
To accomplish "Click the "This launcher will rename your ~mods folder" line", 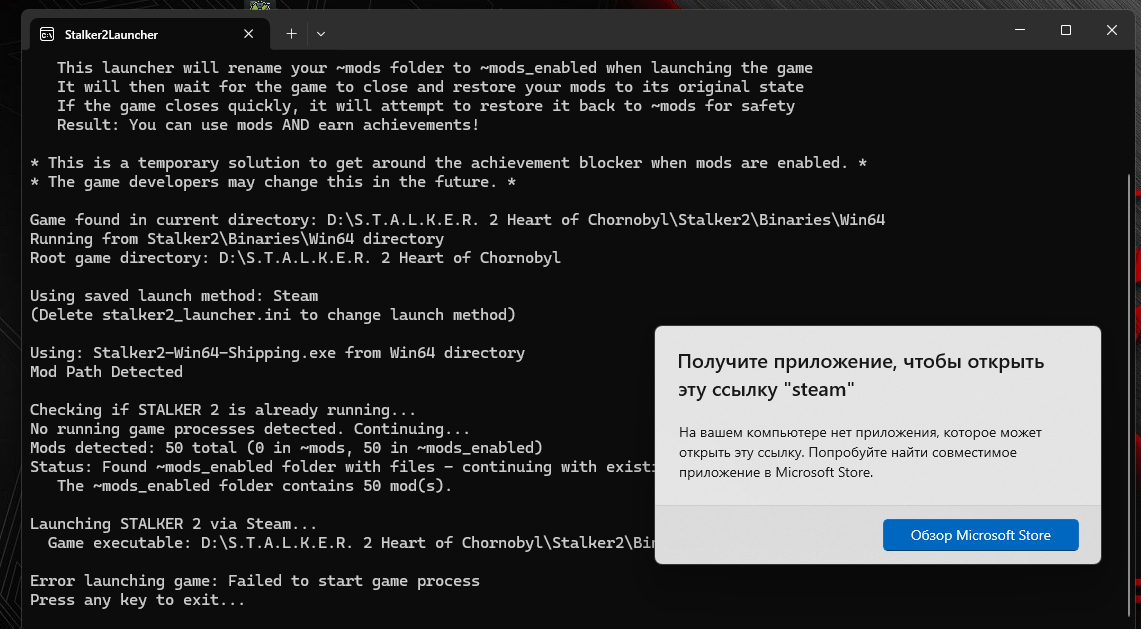I will [x=434, y=68].
